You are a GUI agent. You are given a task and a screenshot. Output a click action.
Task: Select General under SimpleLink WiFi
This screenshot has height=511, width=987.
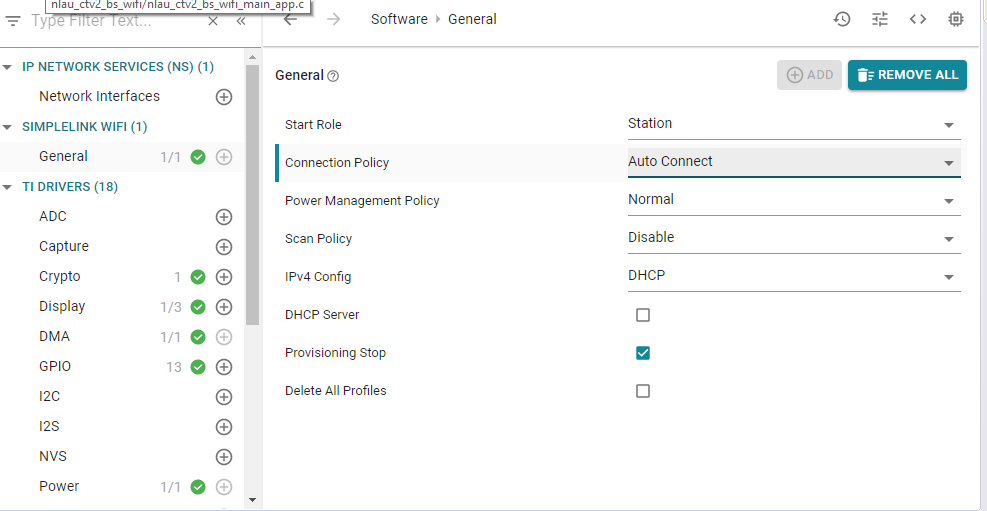click(64, 157)
